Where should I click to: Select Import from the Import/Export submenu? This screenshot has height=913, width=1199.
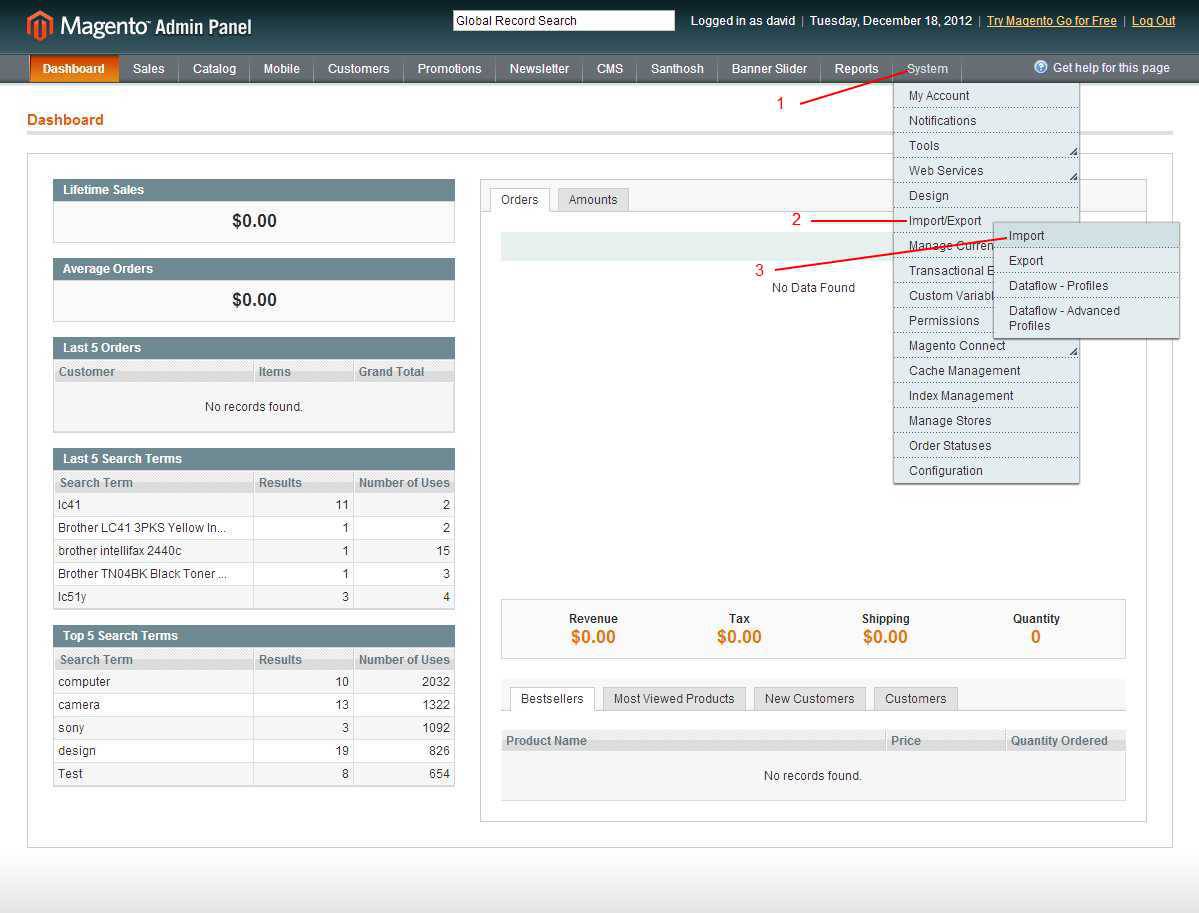tap(1027, 235)
